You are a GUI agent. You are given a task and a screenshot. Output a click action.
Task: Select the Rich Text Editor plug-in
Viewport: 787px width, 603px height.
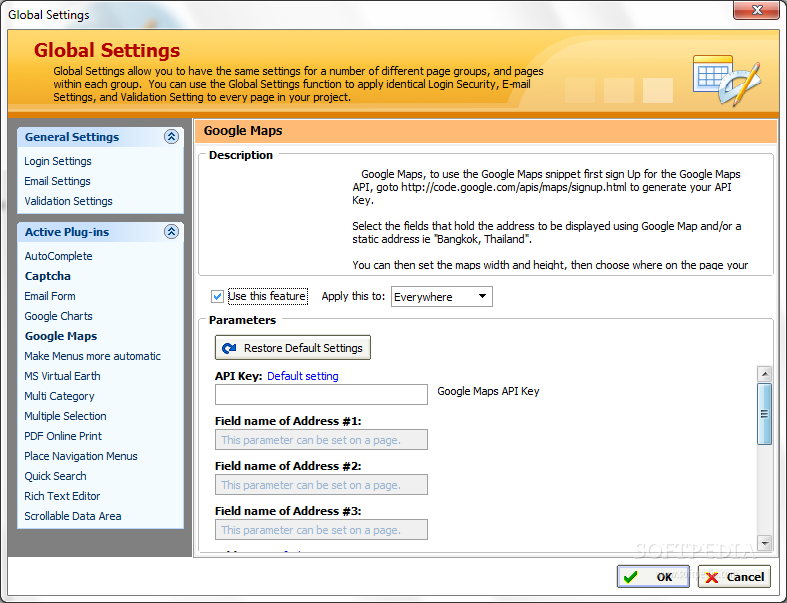coord(63,496)
